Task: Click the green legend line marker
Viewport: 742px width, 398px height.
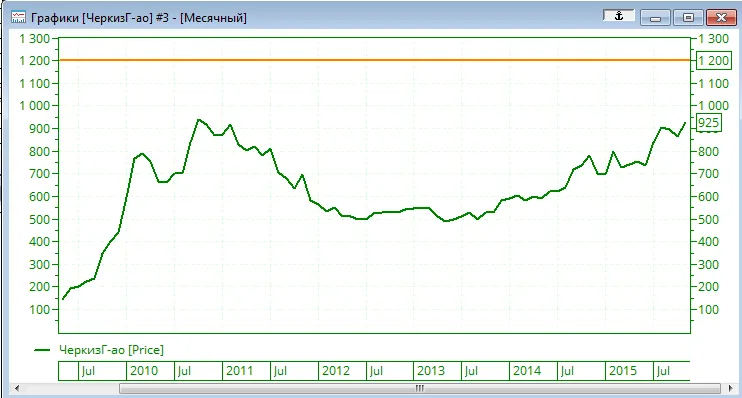Action: tap(42, 350)
